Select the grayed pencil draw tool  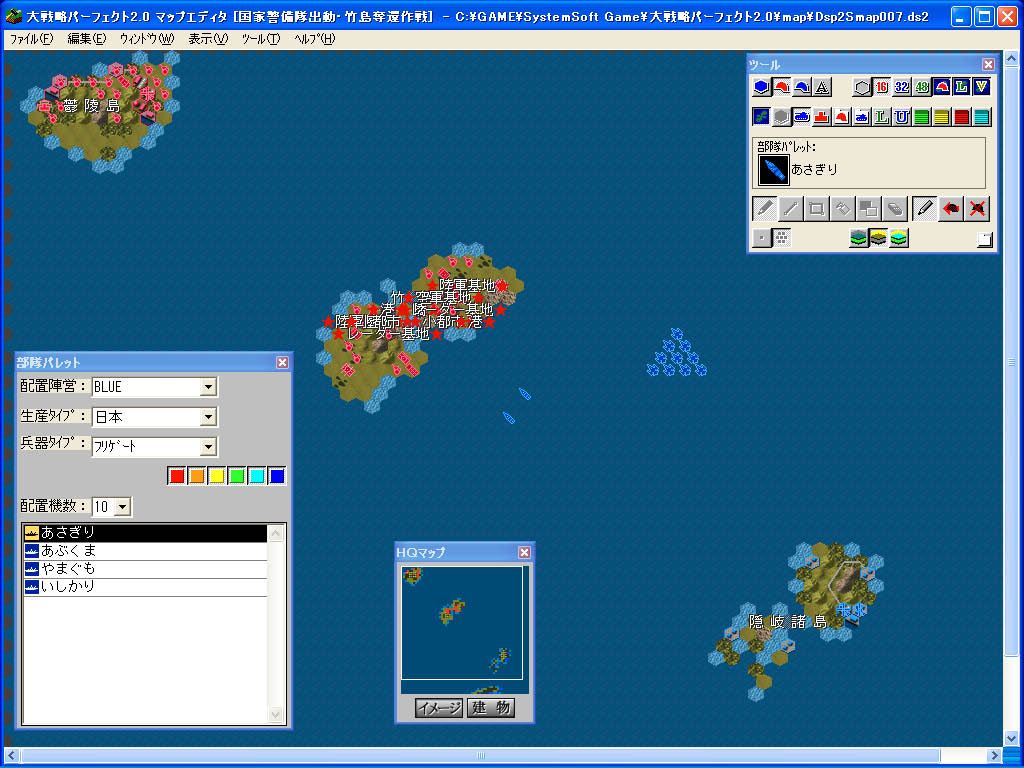[764, 209]
